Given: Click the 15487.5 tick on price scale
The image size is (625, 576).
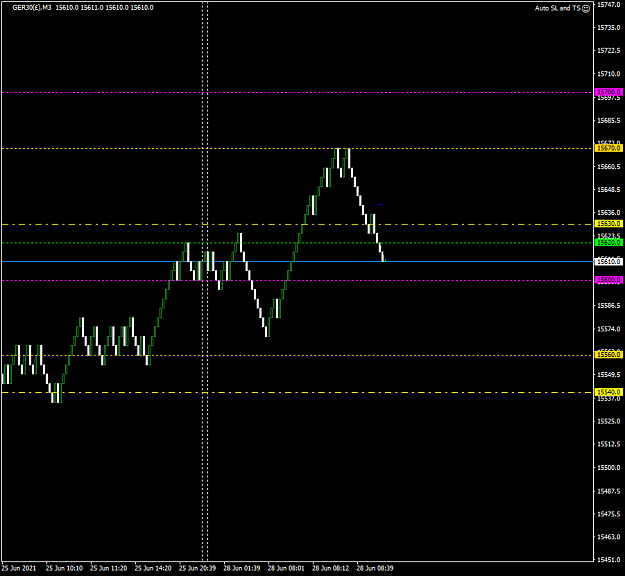Looking at the screenshot, I should pos(608,491).
